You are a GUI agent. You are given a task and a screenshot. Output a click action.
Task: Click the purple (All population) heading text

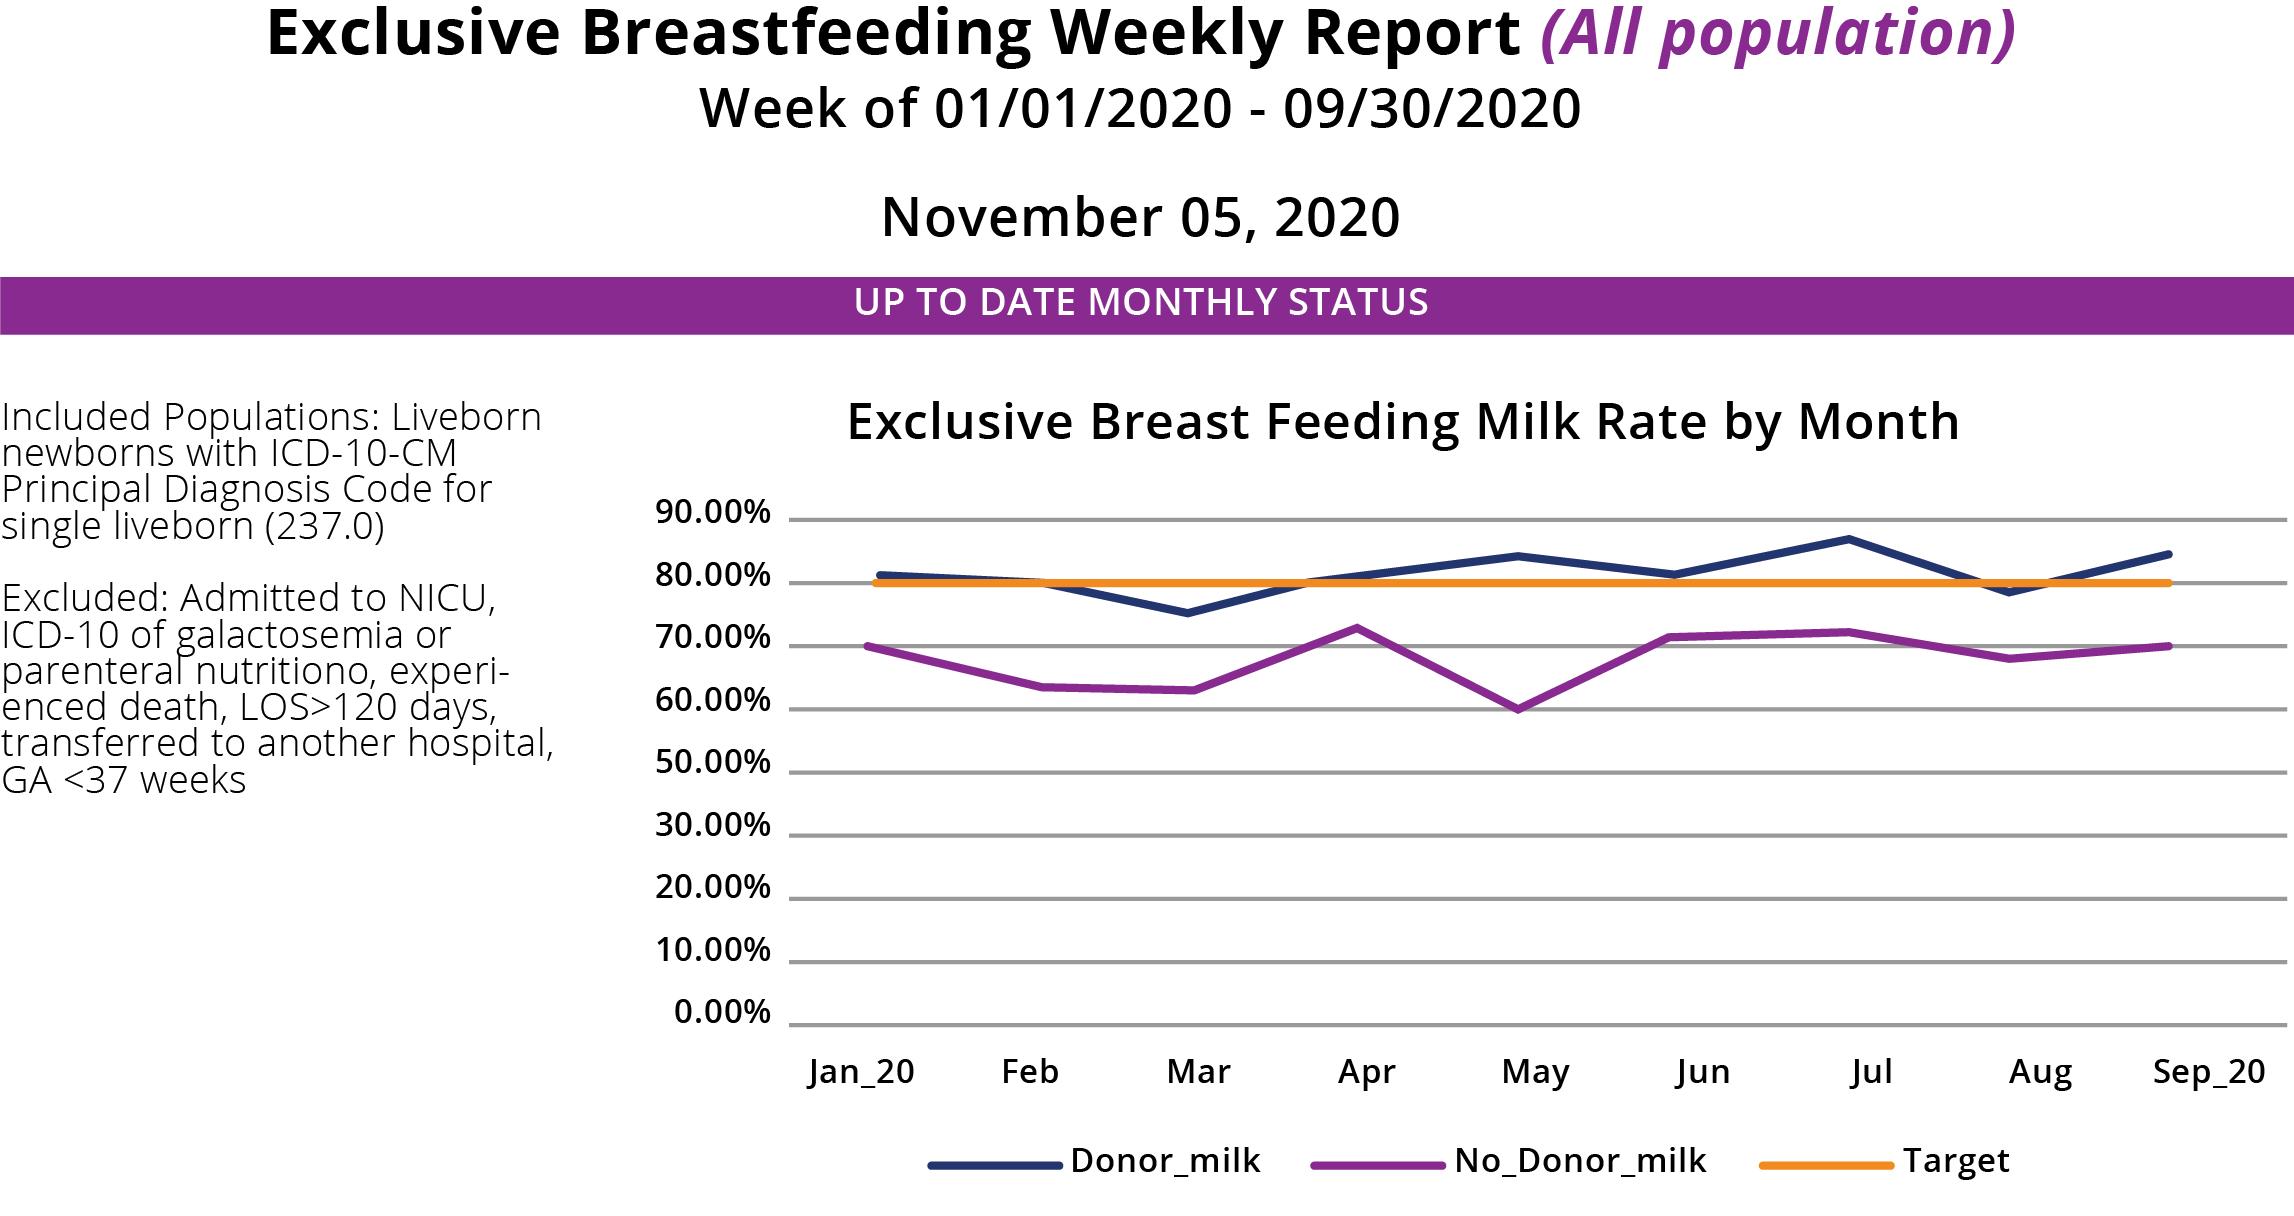(1778, 34)
